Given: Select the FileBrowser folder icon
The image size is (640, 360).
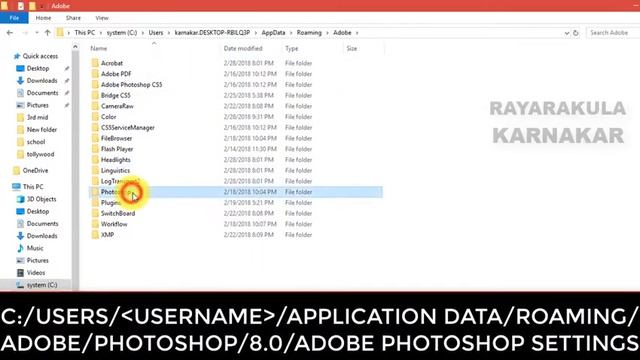Looking at the screenshot, I should (95, 138).
